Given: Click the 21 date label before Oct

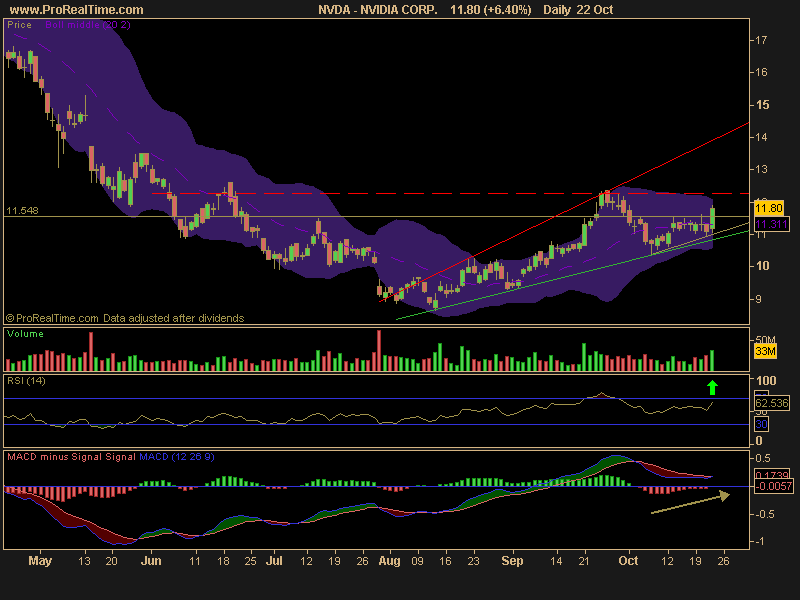Looking at the screenshot, I should 584,561.
